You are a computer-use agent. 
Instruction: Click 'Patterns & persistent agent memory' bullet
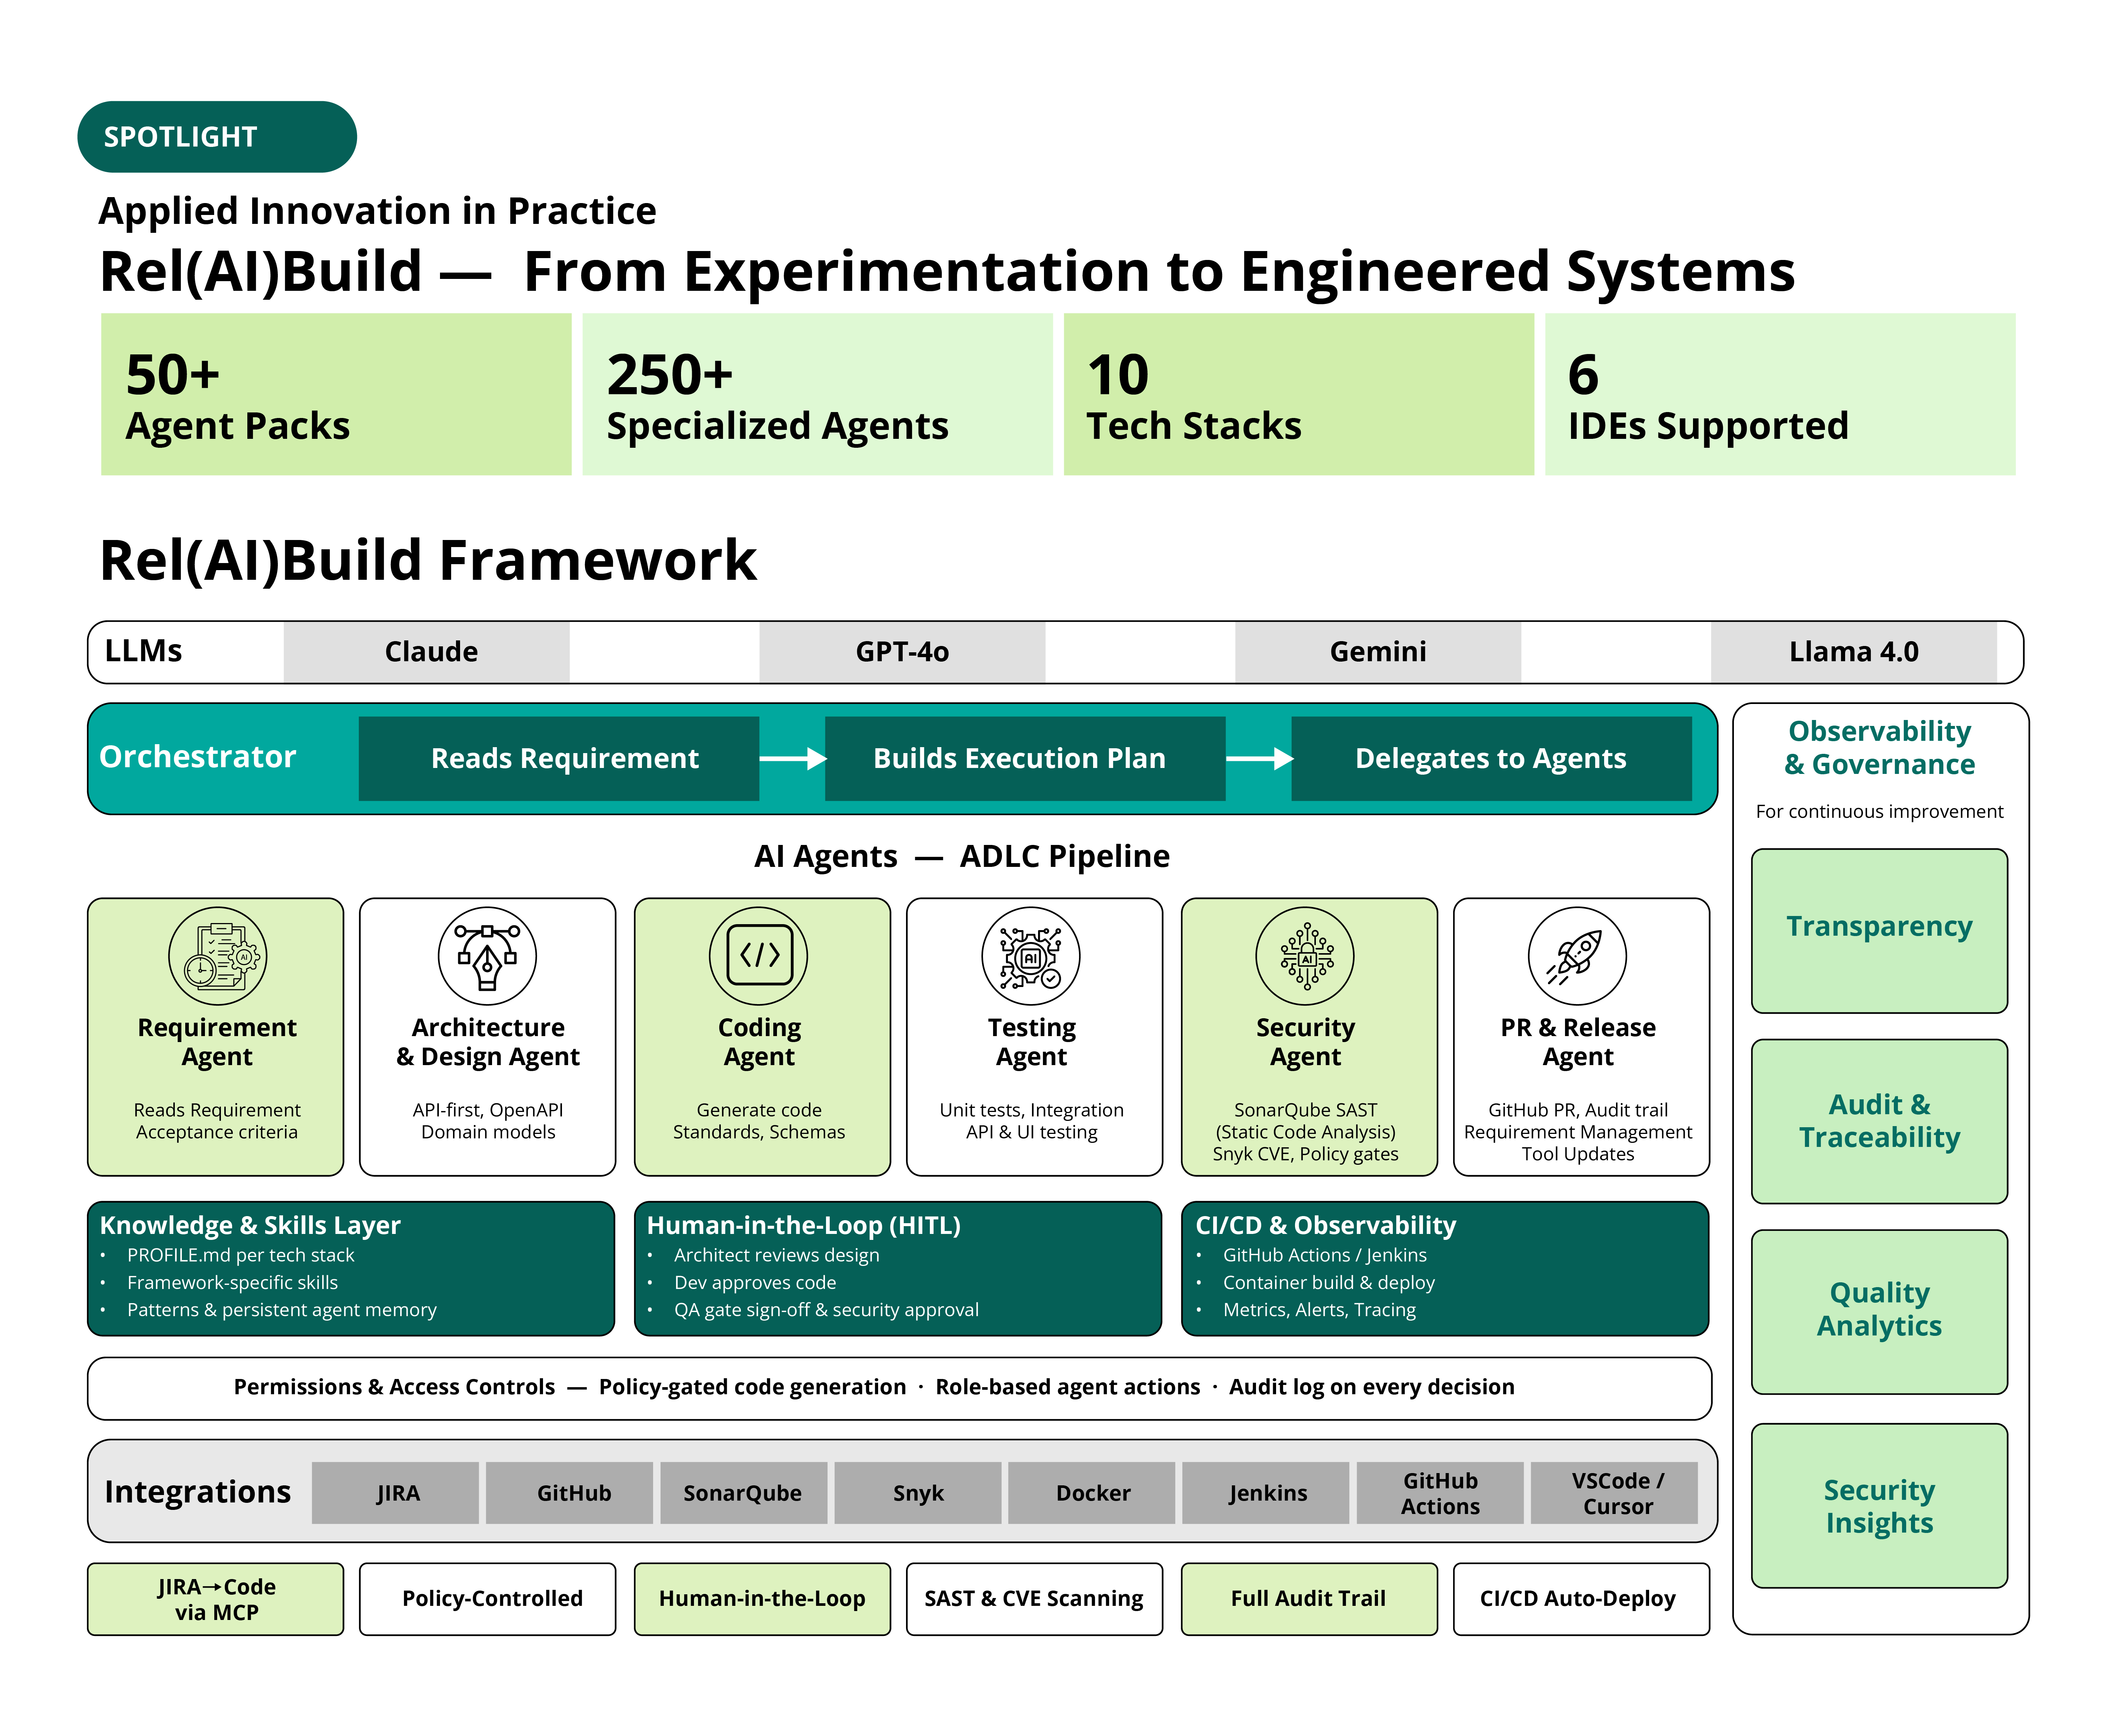282,1310
